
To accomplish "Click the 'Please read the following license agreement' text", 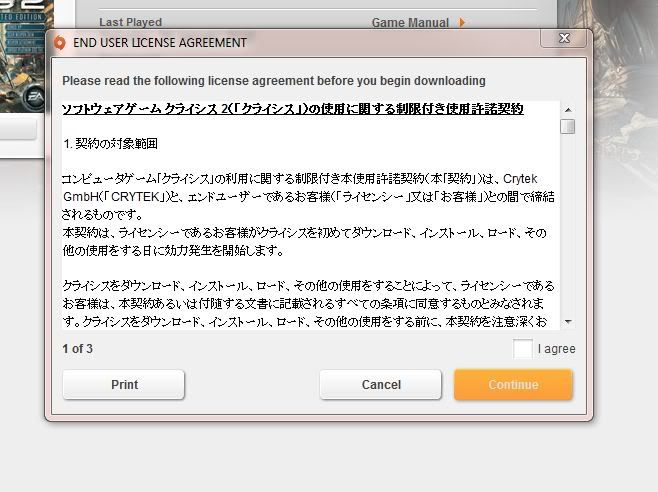I will 274,81.
